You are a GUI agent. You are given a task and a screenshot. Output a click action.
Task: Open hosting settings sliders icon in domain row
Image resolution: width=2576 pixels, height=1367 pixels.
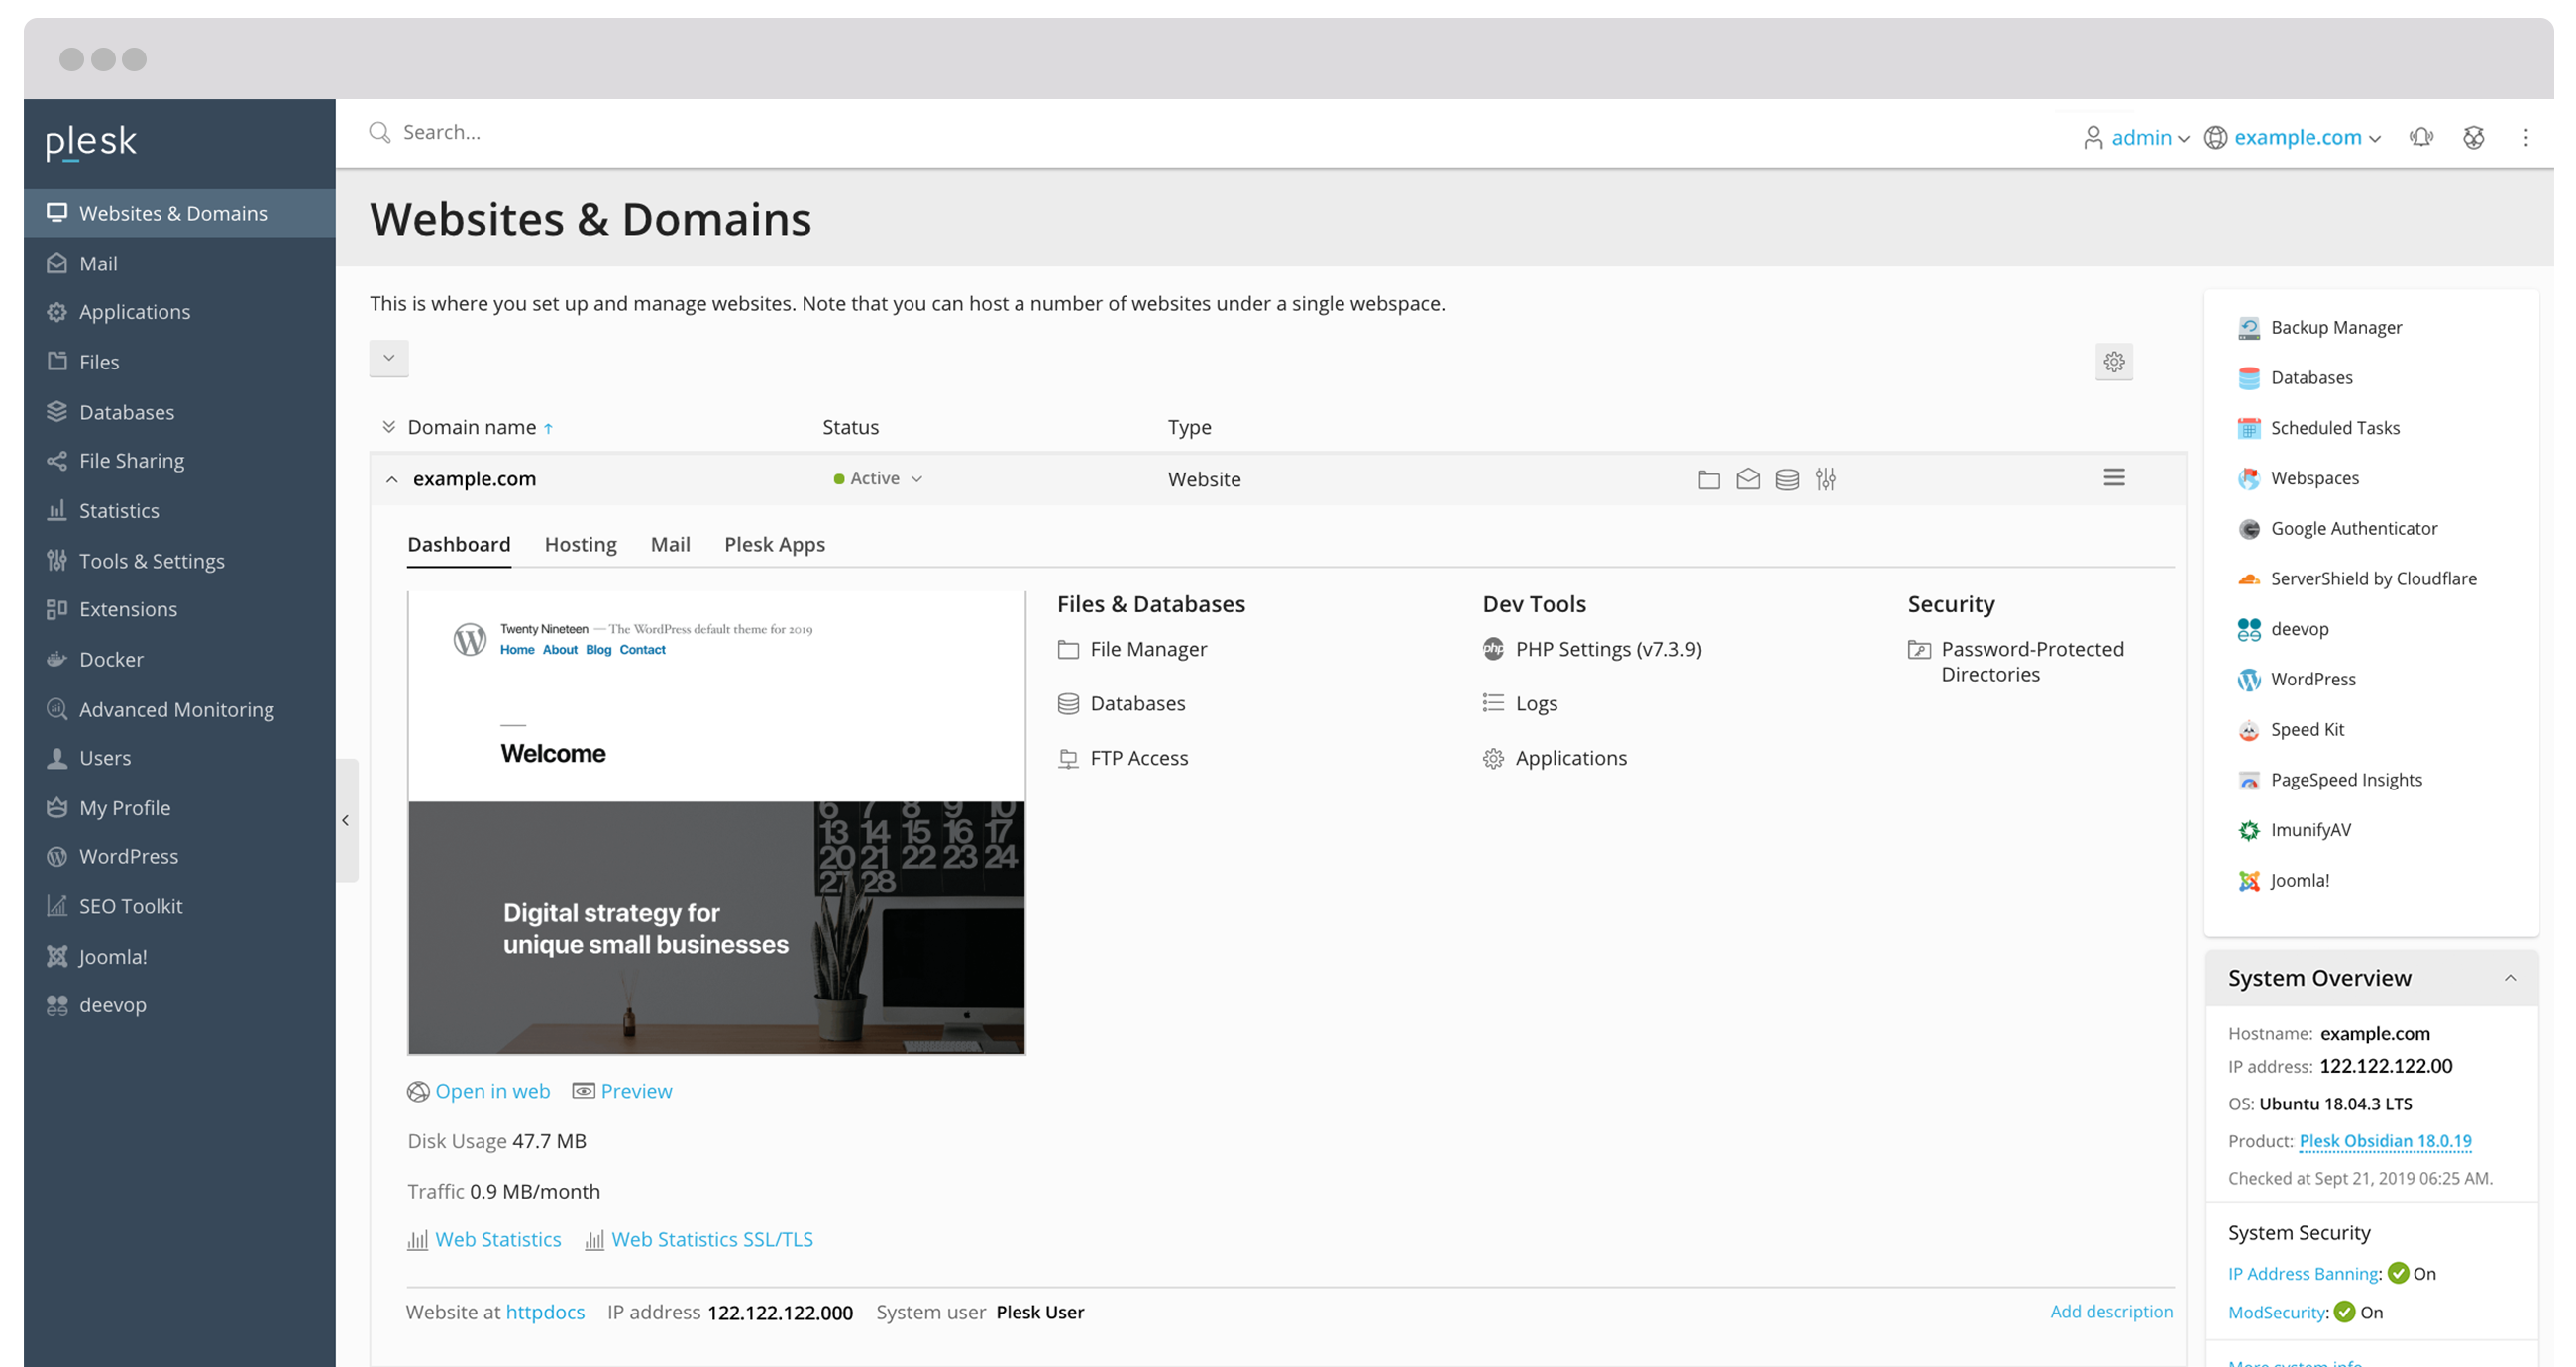(1826, 480)
